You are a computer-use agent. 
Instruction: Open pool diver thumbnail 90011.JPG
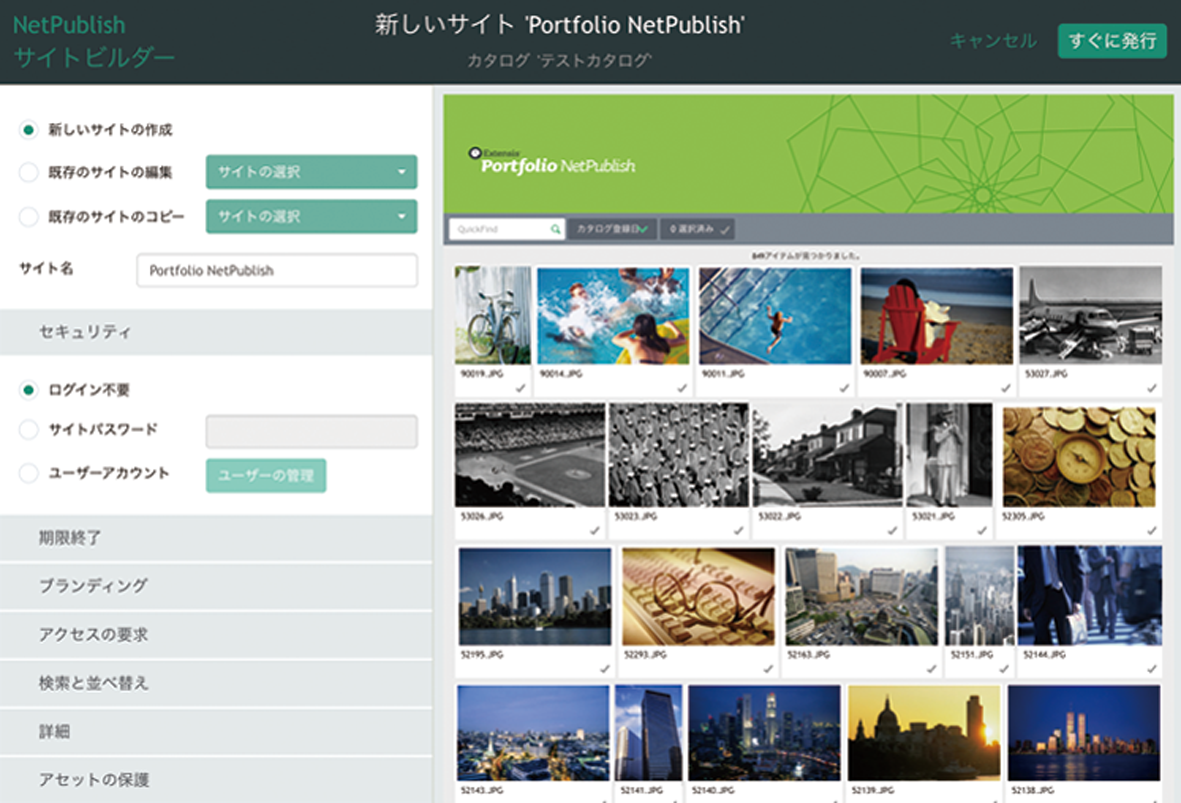tap(775, 316)
